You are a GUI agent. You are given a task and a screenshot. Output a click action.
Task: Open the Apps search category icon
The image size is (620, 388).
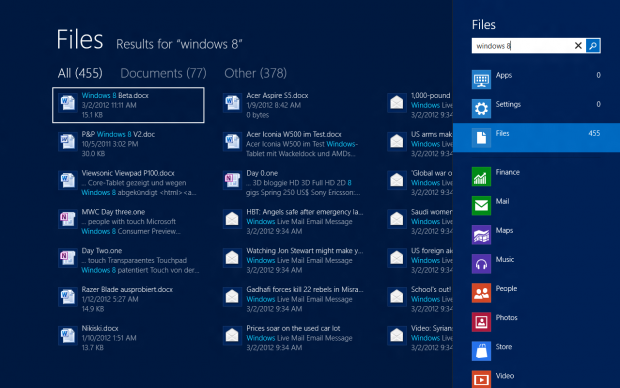click(x=481, y=79)
